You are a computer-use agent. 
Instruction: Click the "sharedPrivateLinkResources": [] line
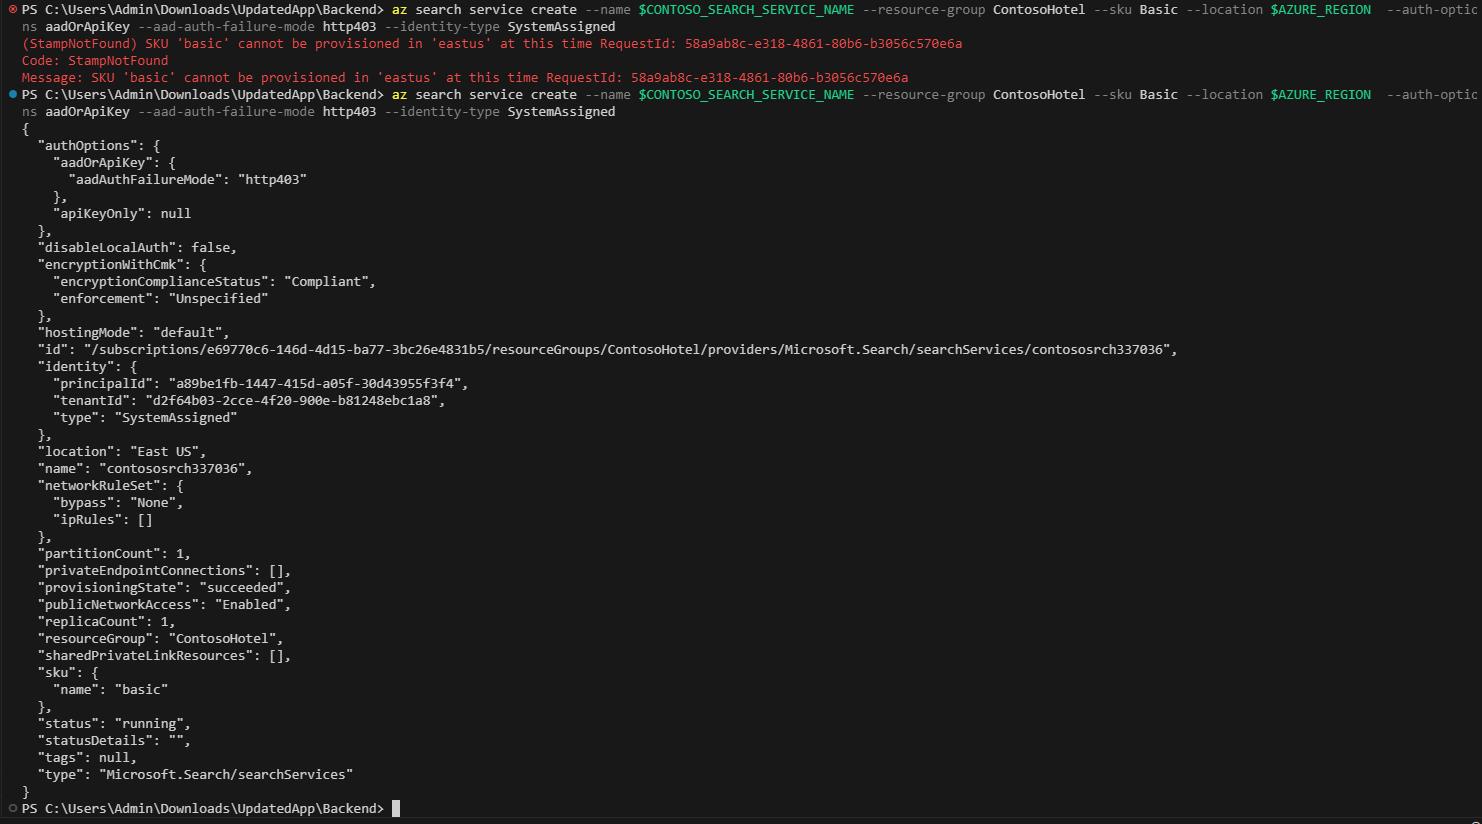[x=165, y=656]
